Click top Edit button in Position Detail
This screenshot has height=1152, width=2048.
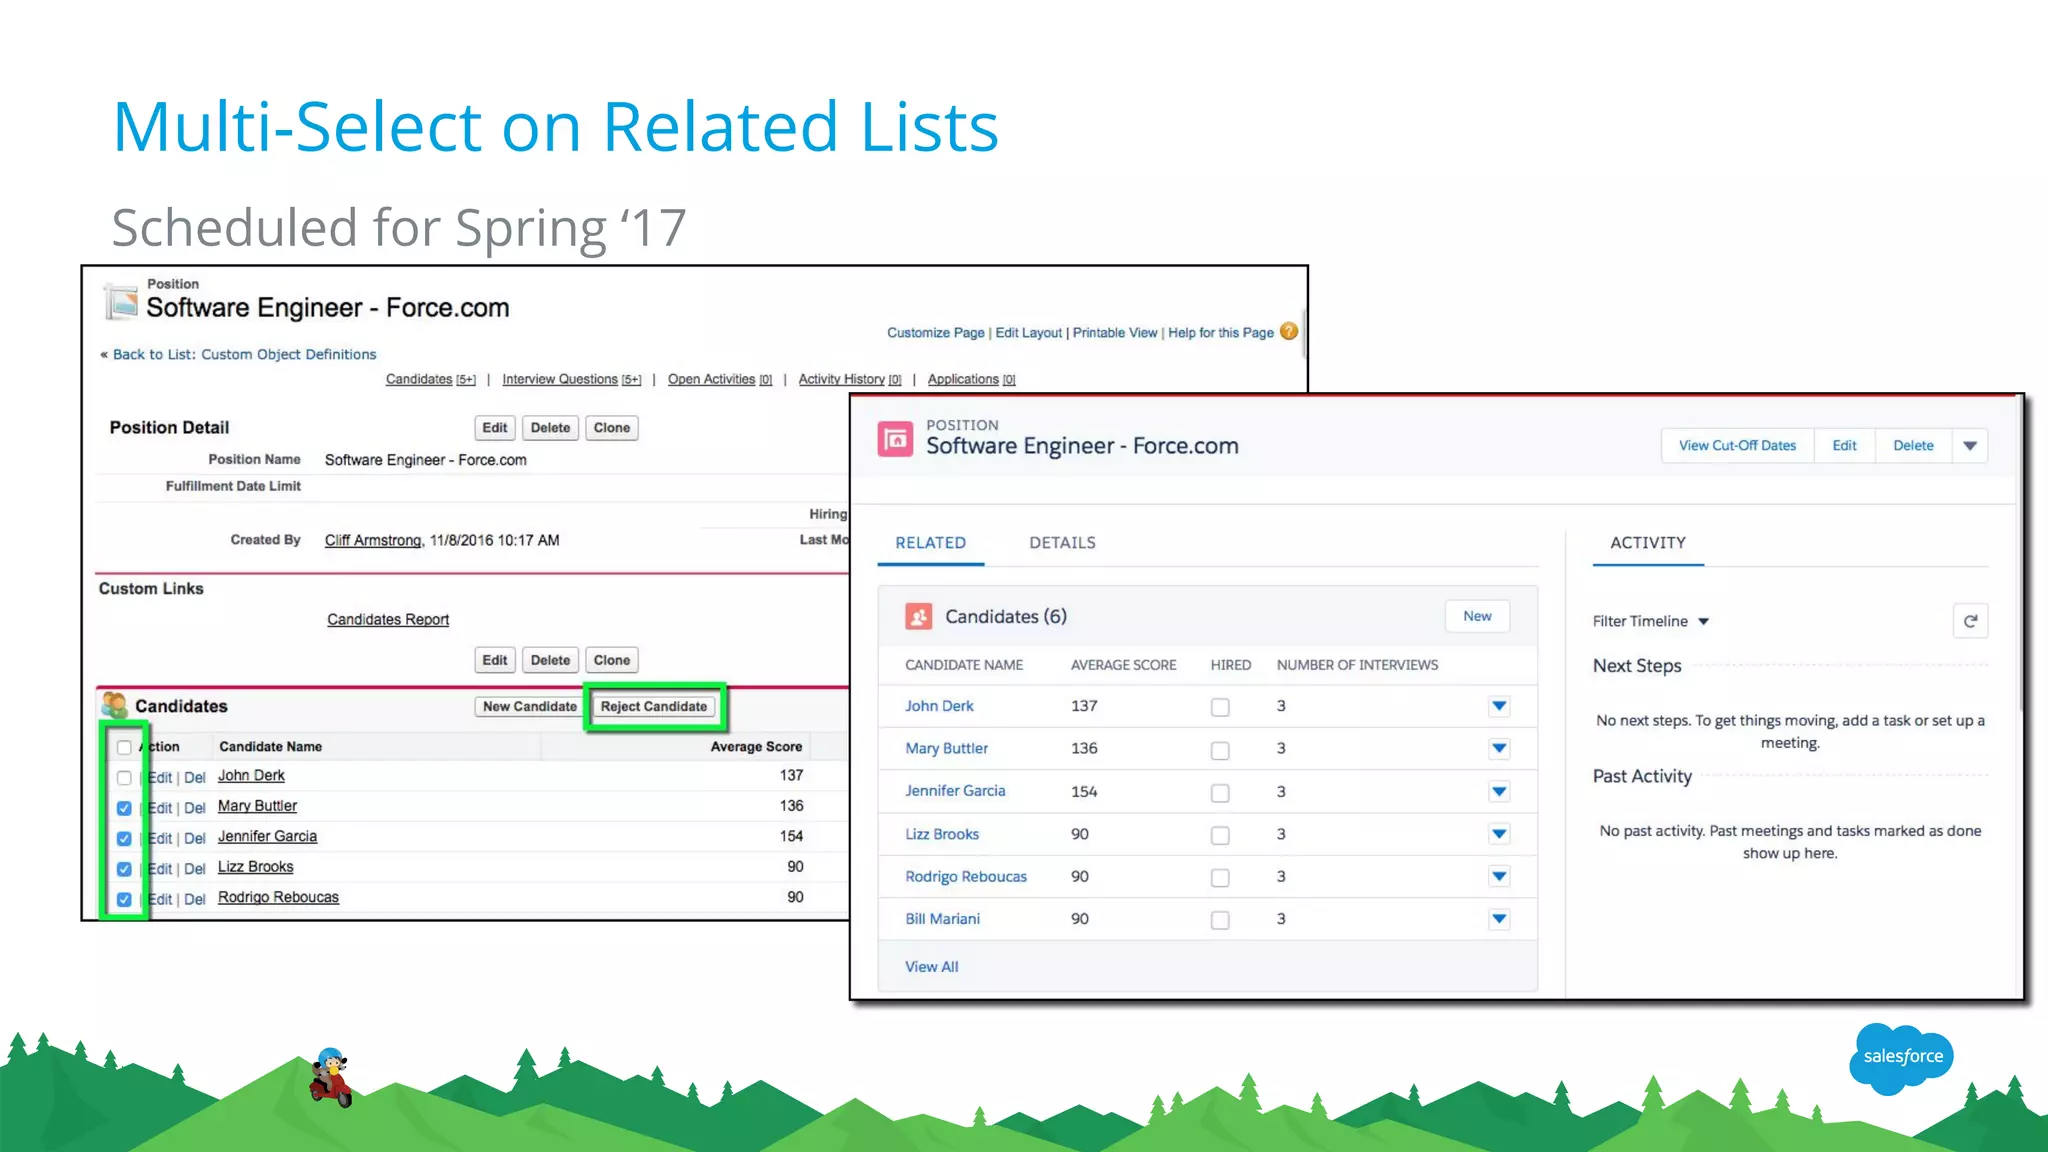tap(494, 428)
